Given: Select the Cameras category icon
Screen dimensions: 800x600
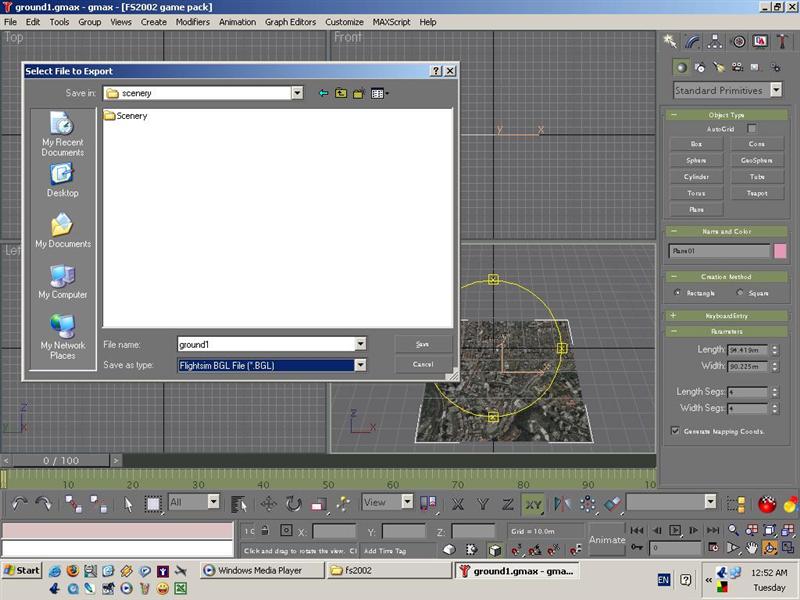Looking at the screenshot, I should point(737,67).
